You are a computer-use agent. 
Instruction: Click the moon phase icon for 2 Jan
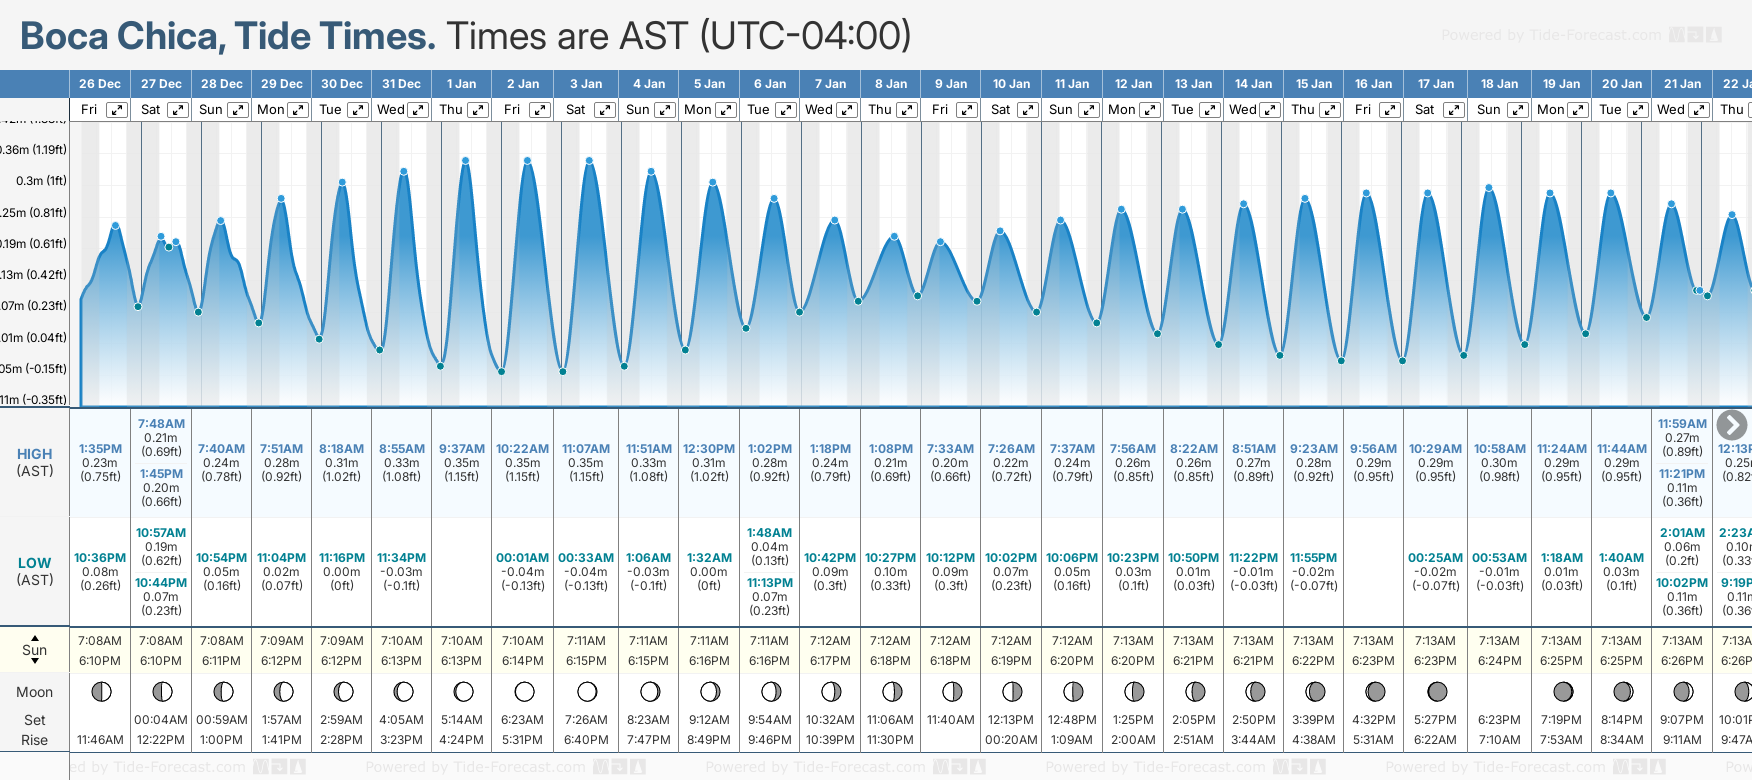524,691
